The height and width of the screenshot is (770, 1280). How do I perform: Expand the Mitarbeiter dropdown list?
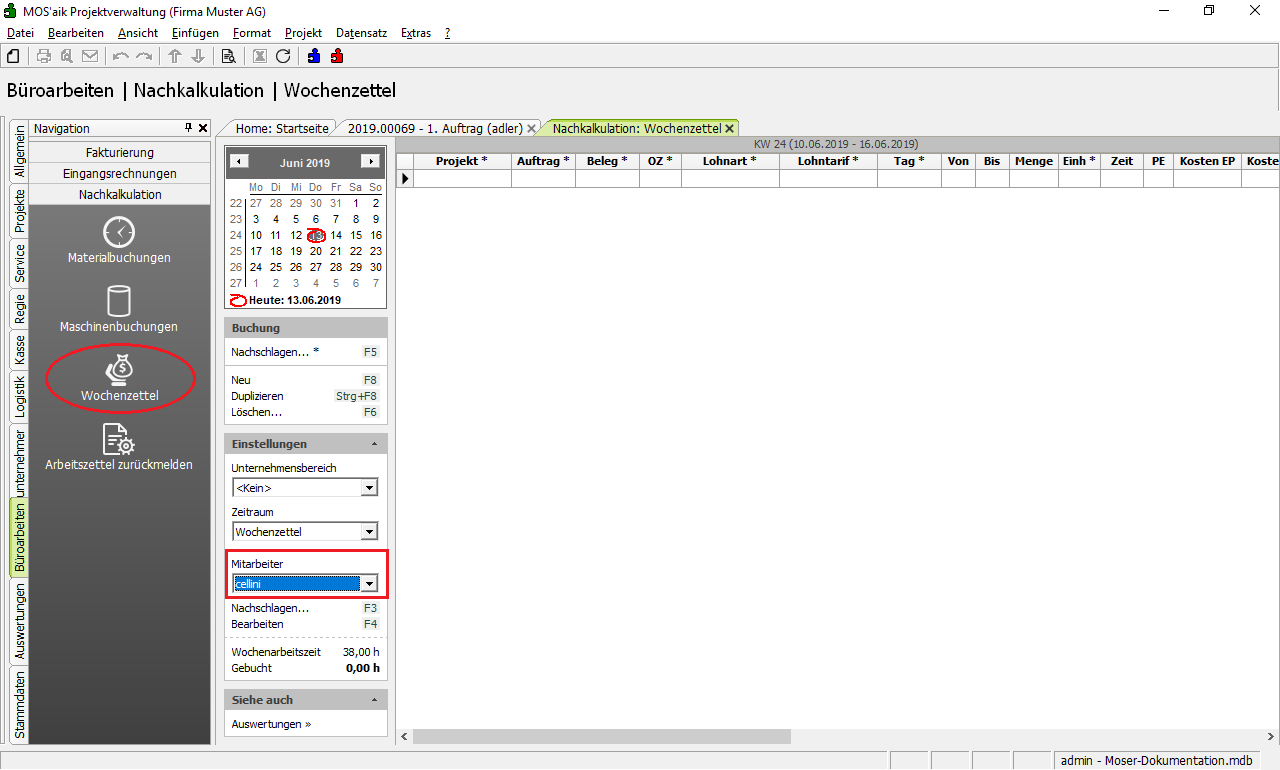[x=369, y=584]
